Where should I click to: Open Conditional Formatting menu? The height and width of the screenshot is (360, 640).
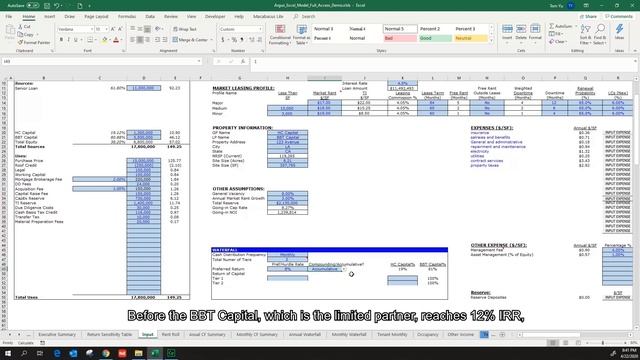[x=280, y=35]
